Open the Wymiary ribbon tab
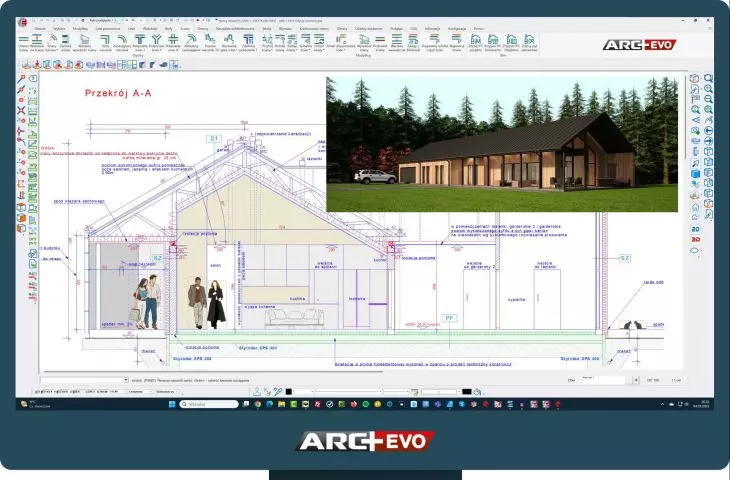The width and height of the screenshot is (730, 480). 285,29
